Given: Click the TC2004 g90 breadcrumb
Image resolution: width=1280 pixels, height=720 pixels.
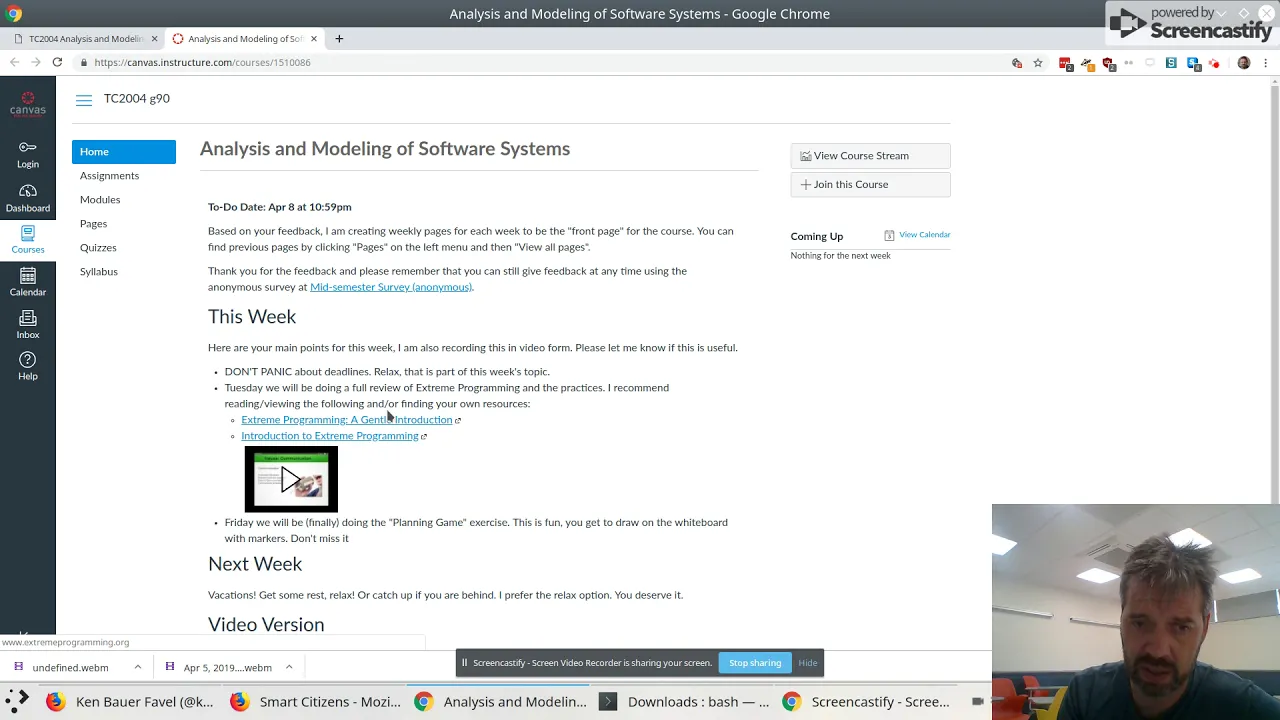Looking at the screenshot, I should pyautogui.click(x=137, y=99).
